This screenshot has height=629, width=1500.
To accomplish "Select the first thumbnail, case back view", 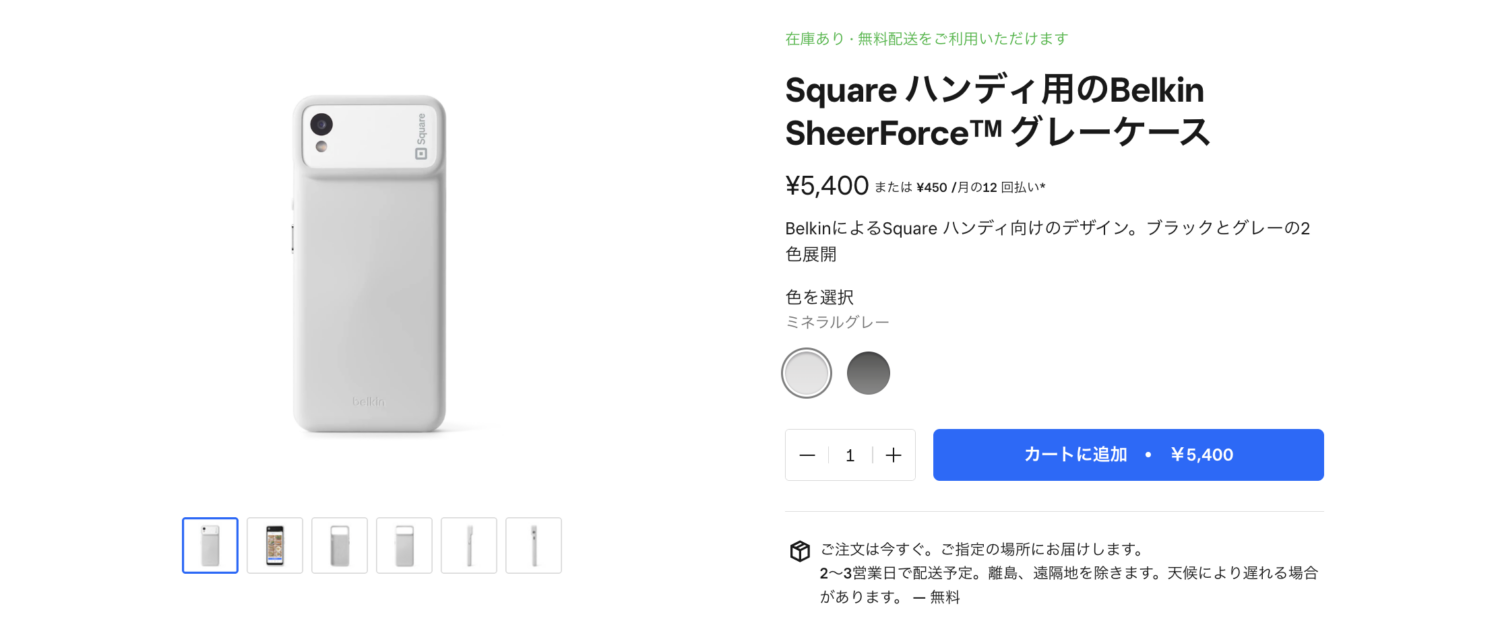I will [x=210, y=545].
